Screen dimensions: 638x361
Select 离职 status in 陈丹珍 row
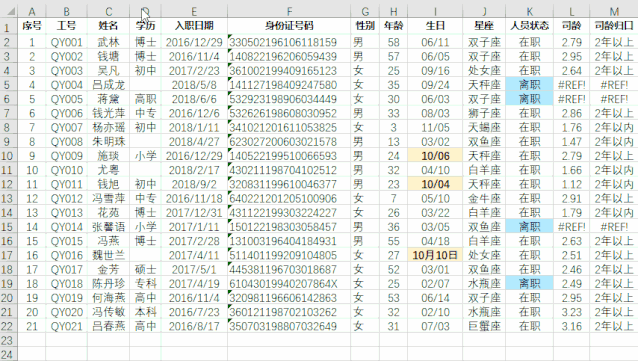[529, 284]
